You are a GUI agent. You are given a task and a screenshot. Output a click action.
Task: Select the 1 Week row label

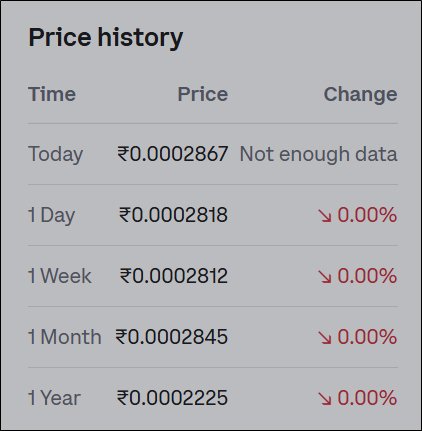click(x=60, y=276)
